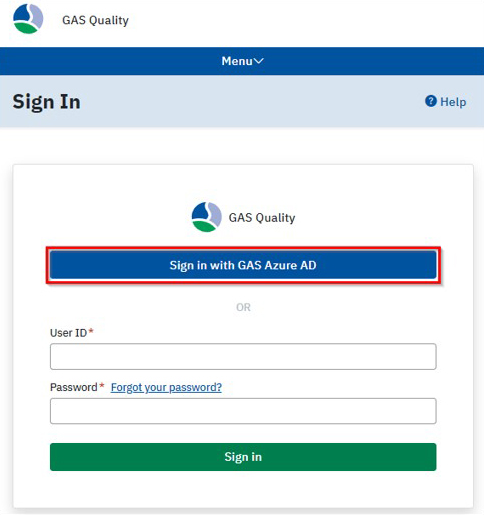The image size is (484, 515).
Task: Click the Menu label text
Action: [x=237, y=61]
